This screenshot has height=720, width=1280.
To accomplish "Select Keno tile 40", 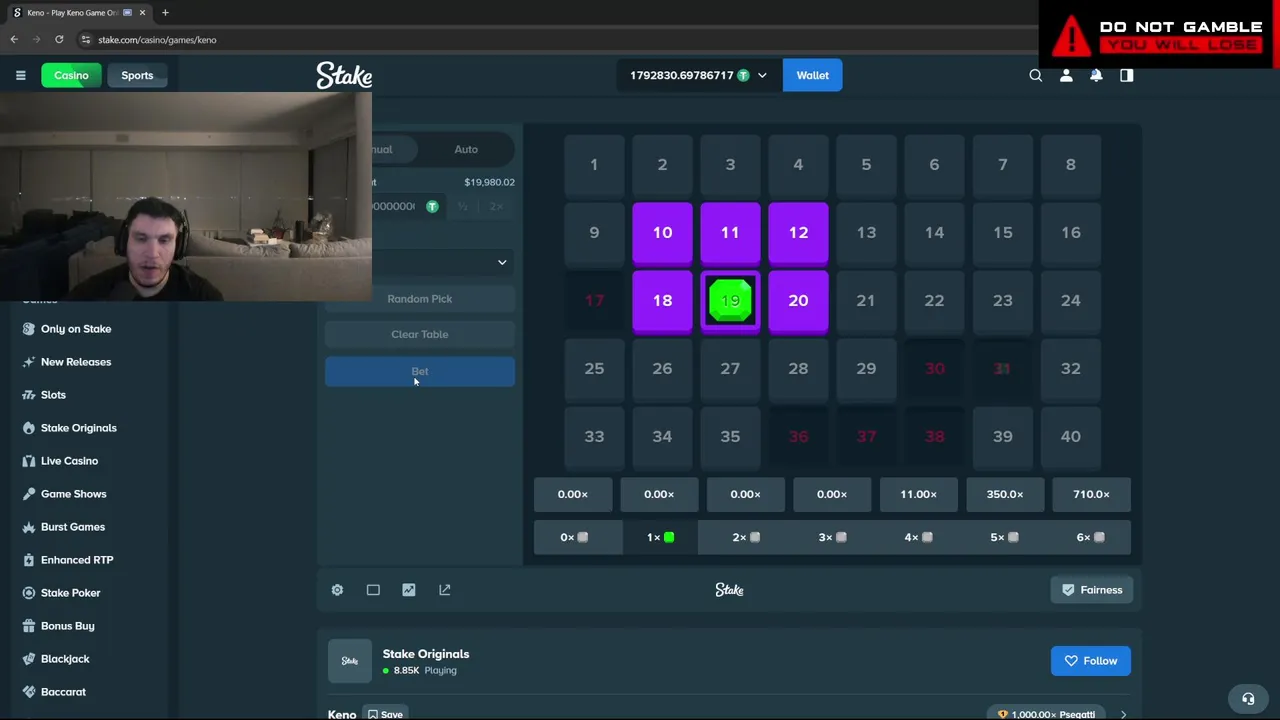I will coord(1070,437).
